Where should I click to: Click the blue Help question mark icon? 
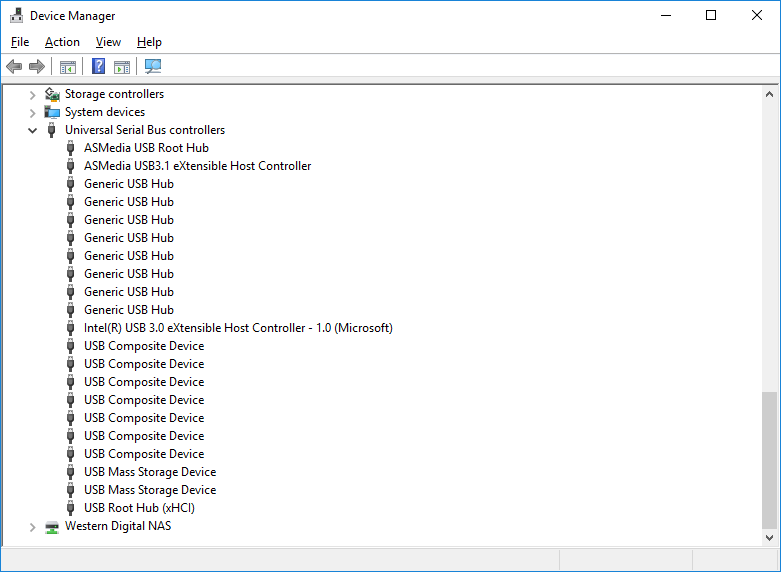click(99, 66)
